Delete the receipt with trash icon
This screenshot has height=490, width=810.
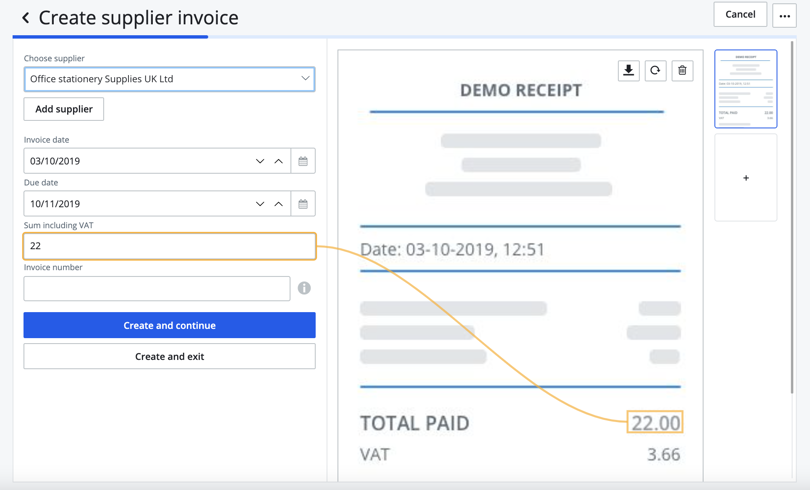pos(682,71)
